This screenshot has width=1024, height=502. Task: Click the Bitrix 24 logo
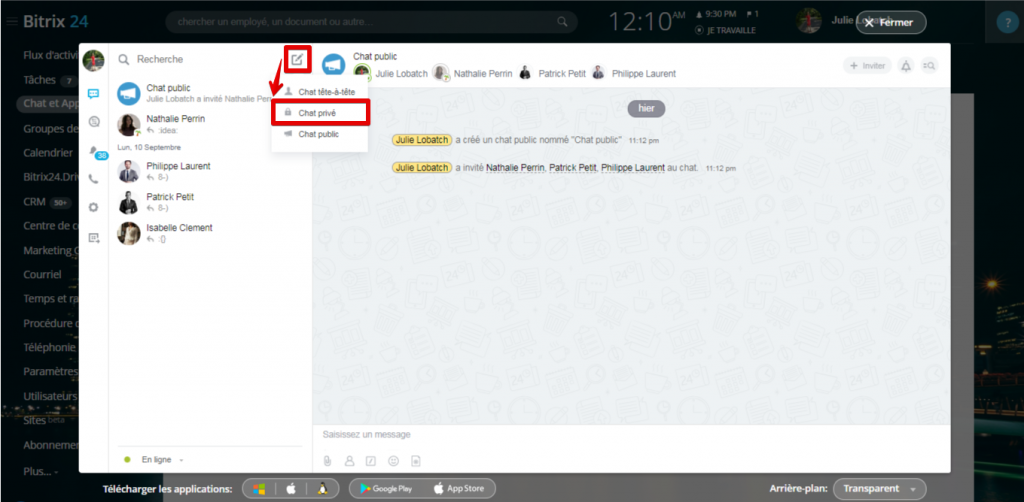56,22
